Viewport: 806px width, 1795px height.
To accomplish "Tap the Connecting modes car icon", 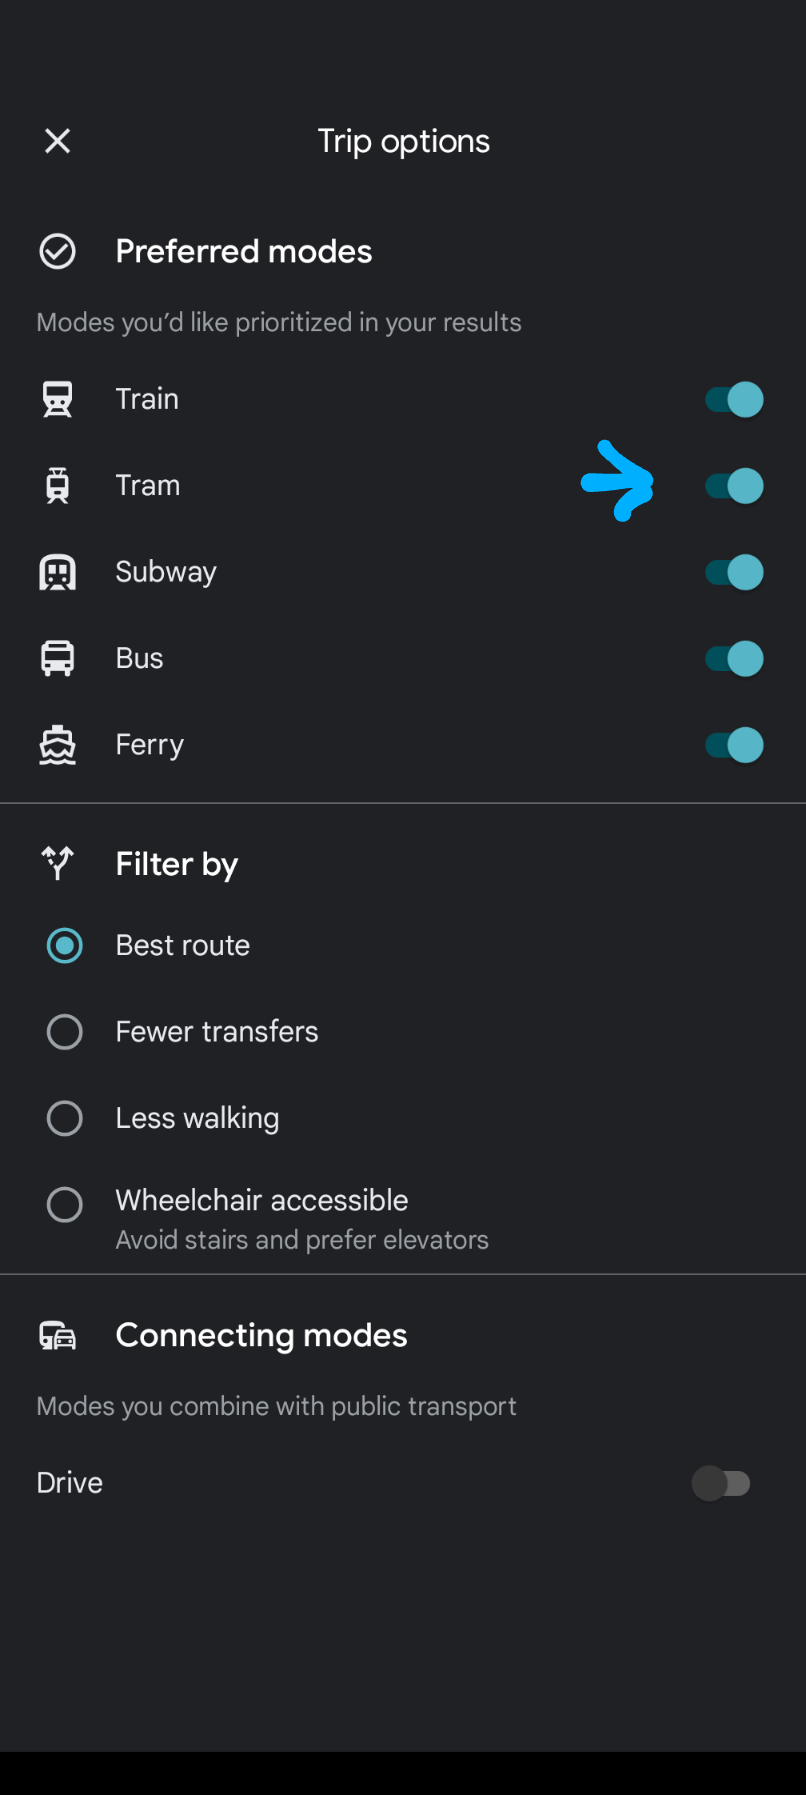I will [x=57, y=1336].
